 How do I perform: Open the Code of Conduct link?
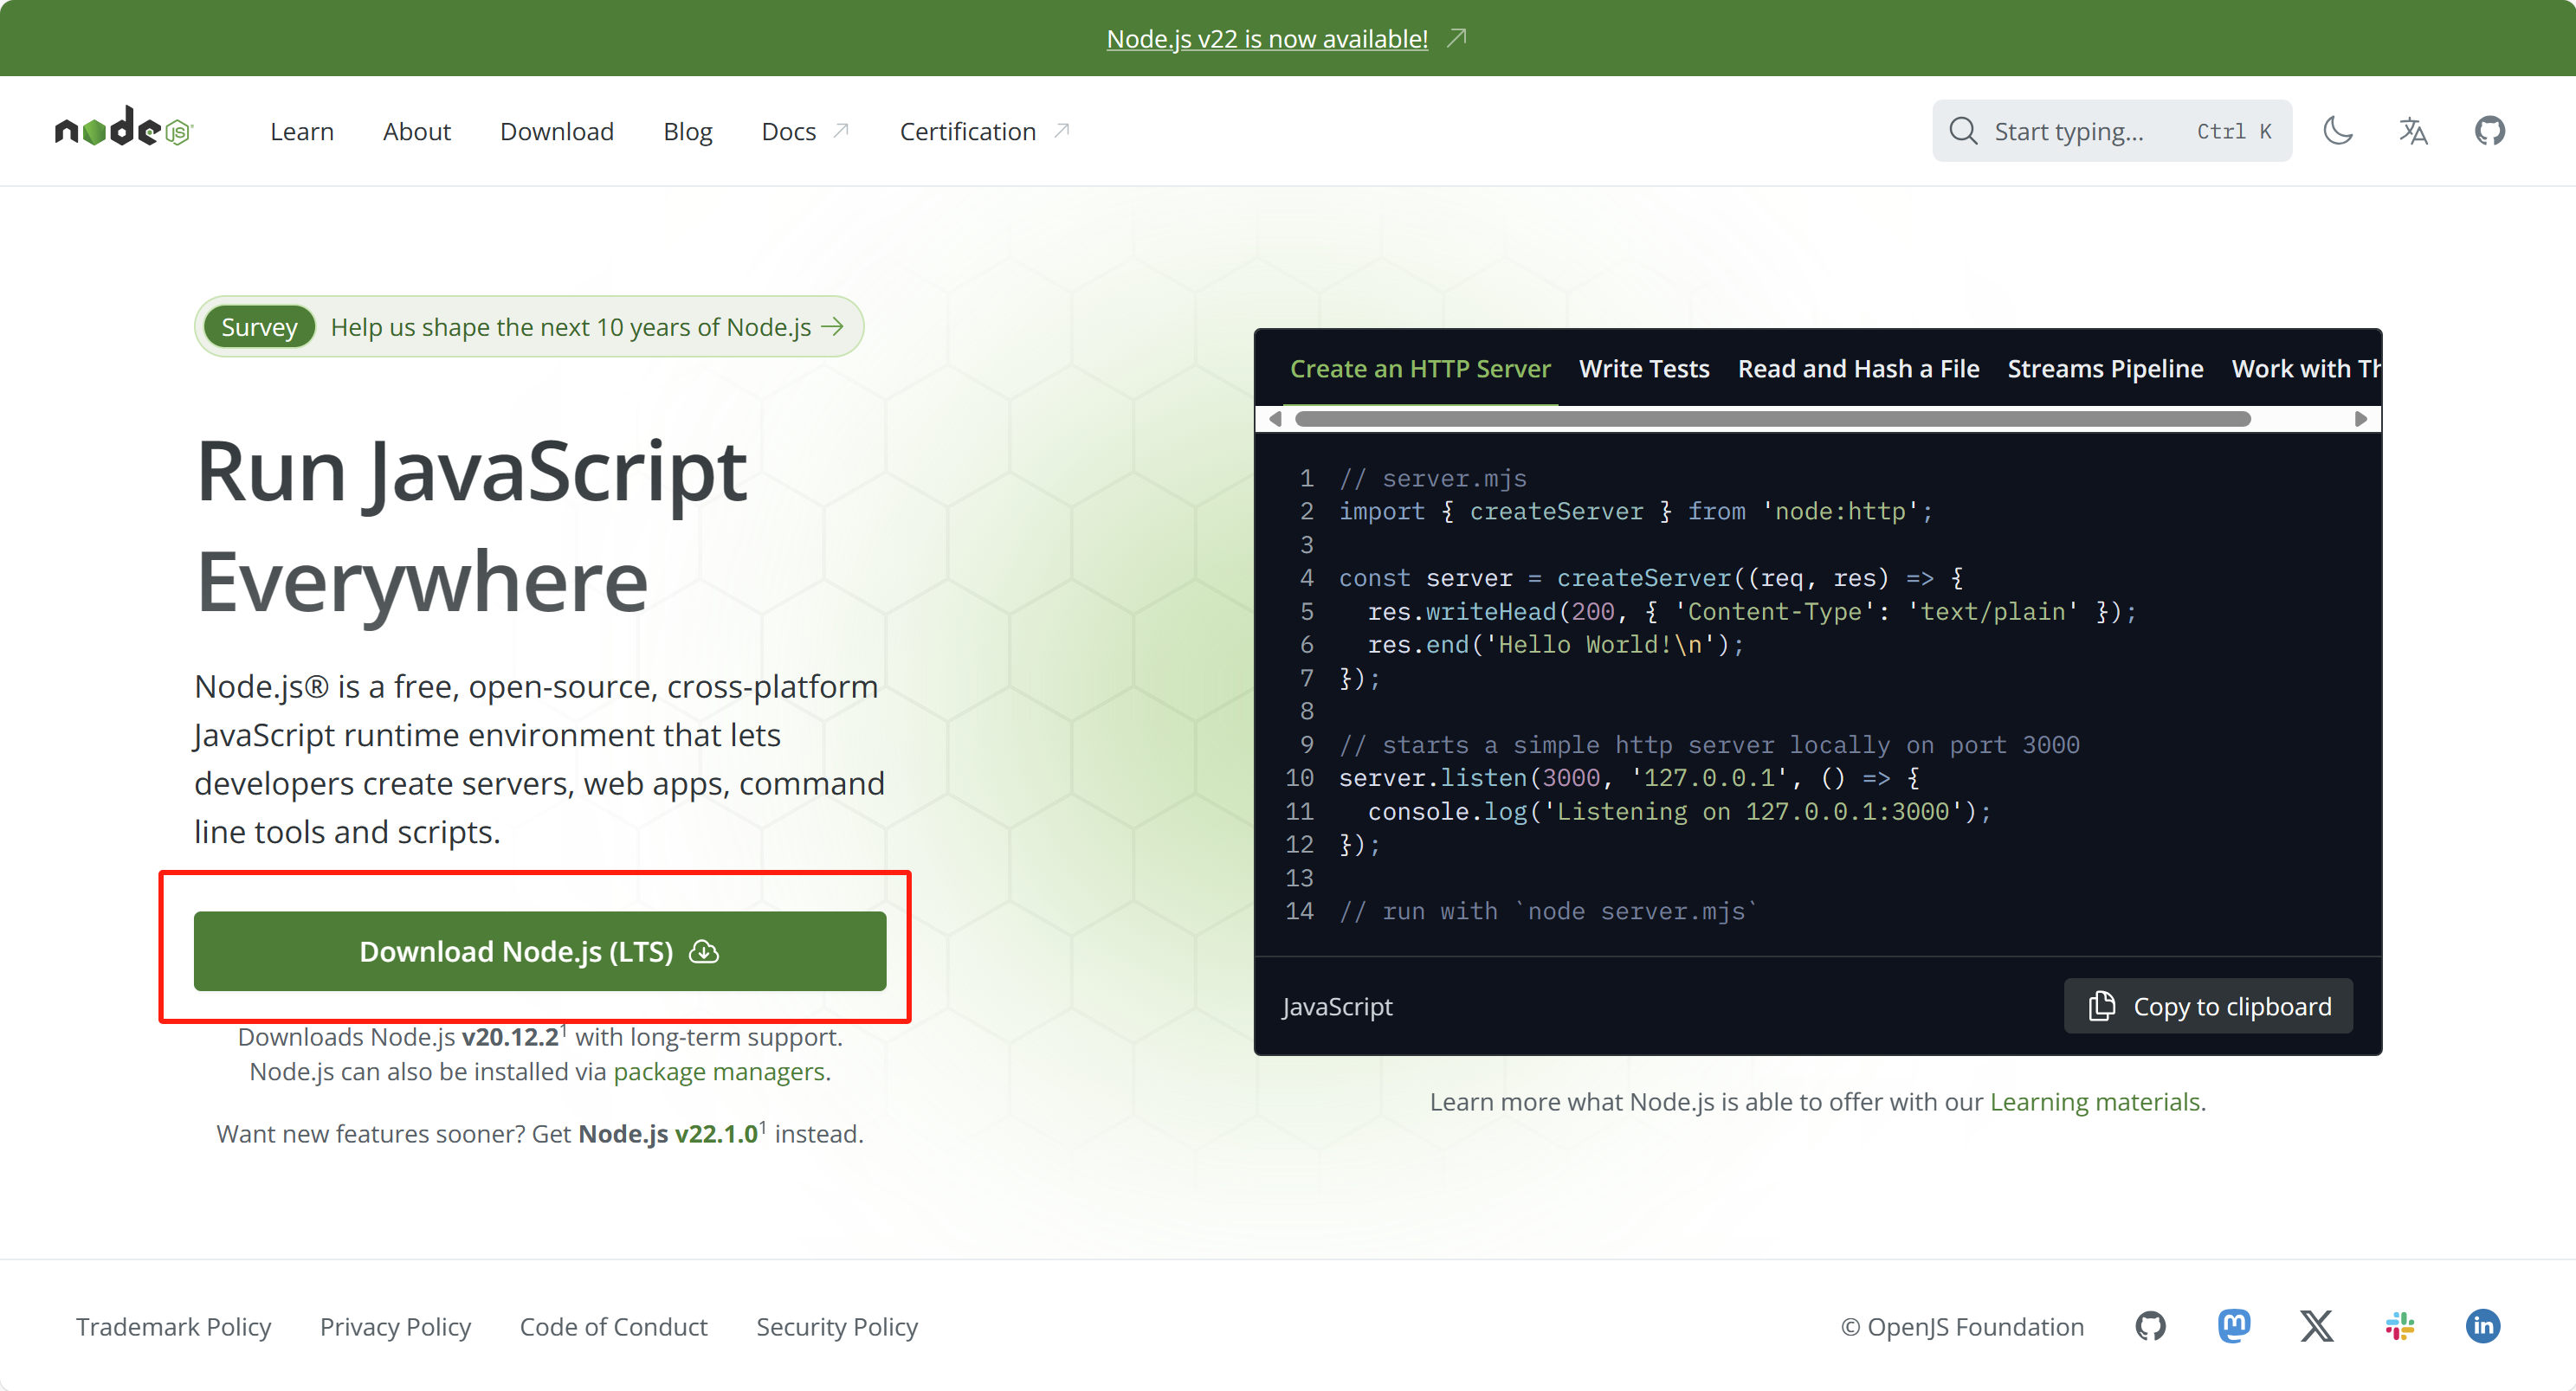point(613,1326)
